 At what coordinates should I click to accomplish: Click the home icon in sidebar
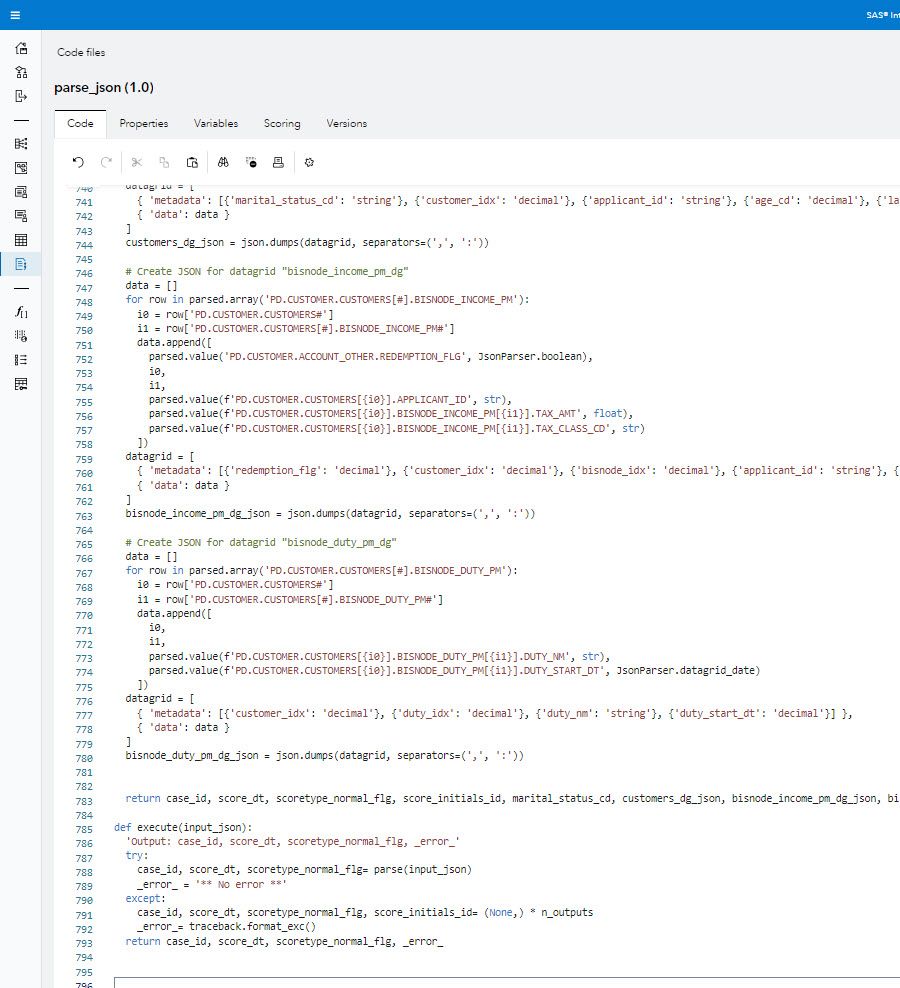coord(21,49)
